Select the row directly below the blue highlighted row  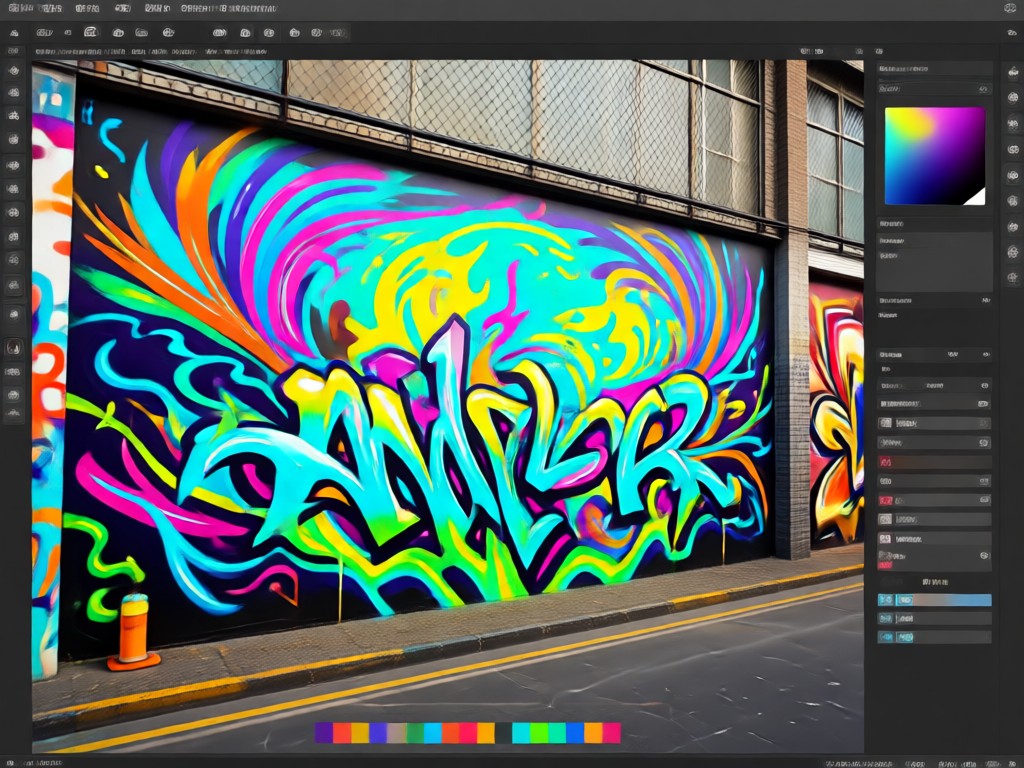coord(935,618)
